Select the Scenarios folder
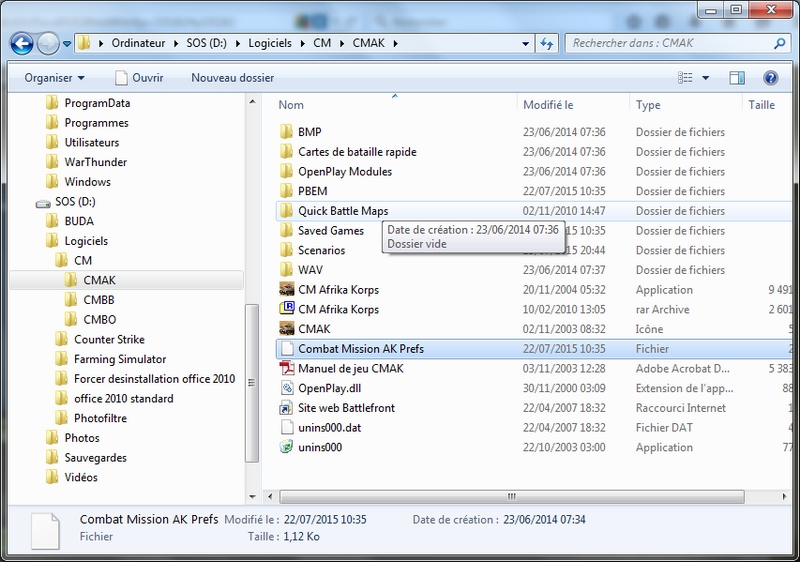This screenshot has height=562, width=800. click(x=321, y=250)
